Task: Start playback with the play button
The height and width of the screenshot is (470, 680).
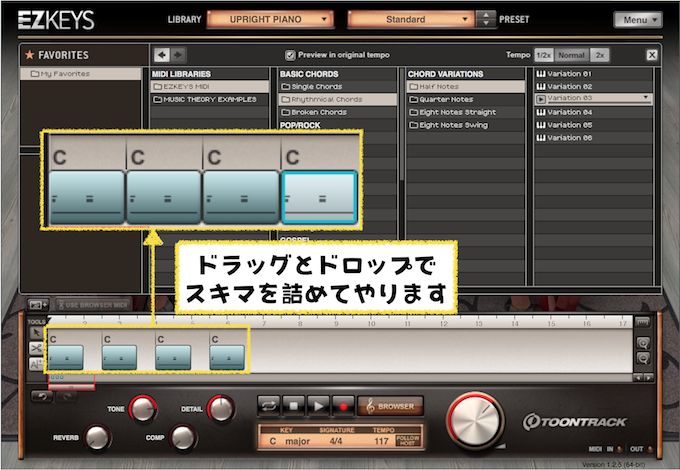Action: [x=318, y=406]
